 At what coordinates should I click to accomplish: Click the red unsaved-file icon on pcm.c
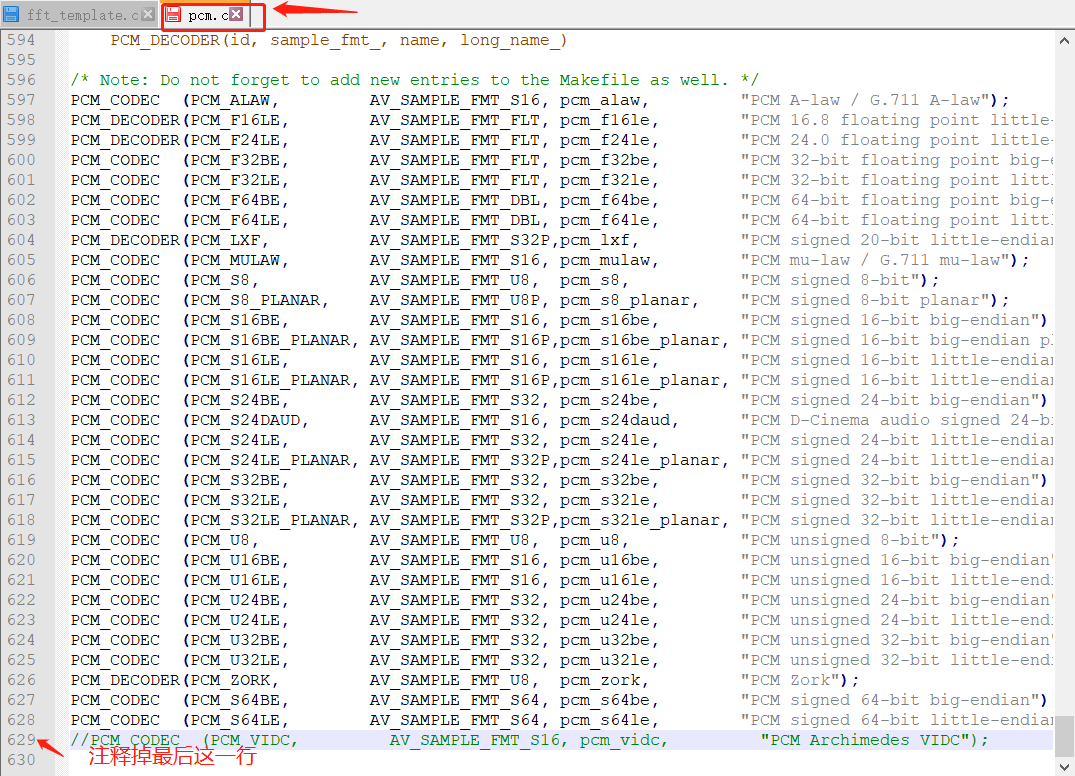[x=174, y=15]
